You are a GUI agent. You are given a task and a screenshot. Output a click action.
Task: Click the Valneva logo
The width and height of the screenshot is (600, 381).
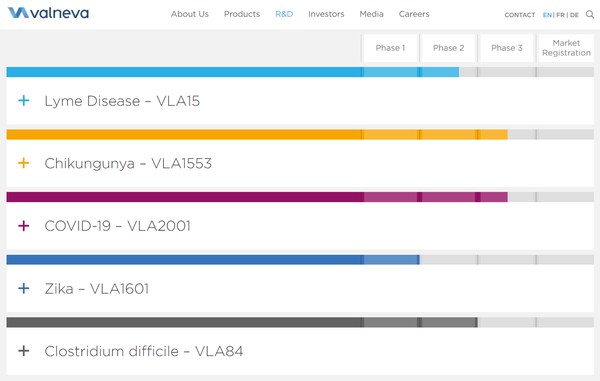pyautogui.click(x=48, y=13)
